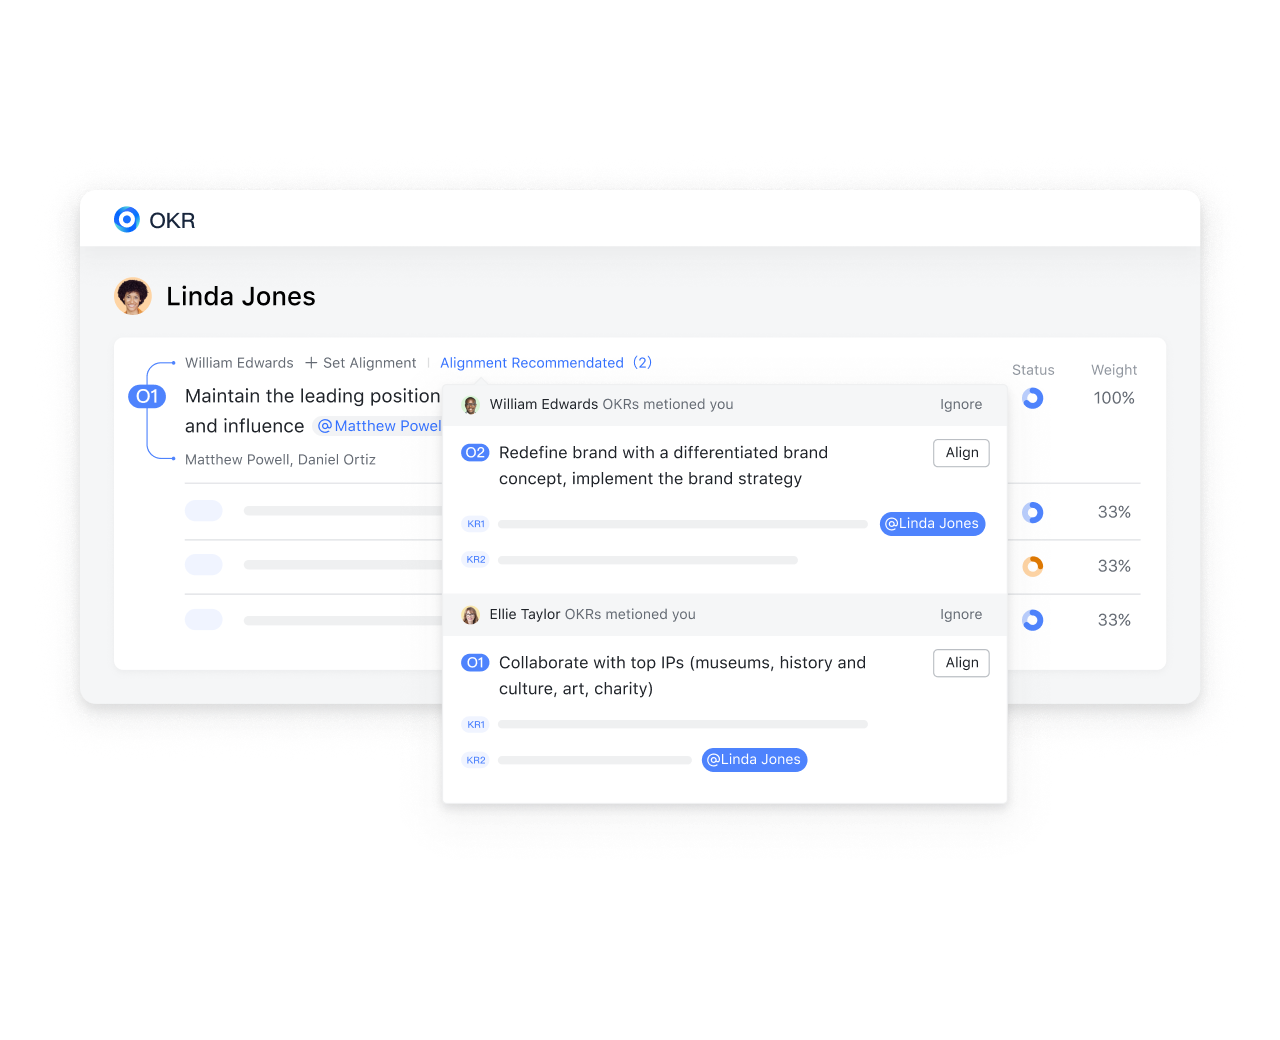This screenshot has height=1040, width=1280.
Task: Click the O1 objective badge
Action: click(147, 396)
